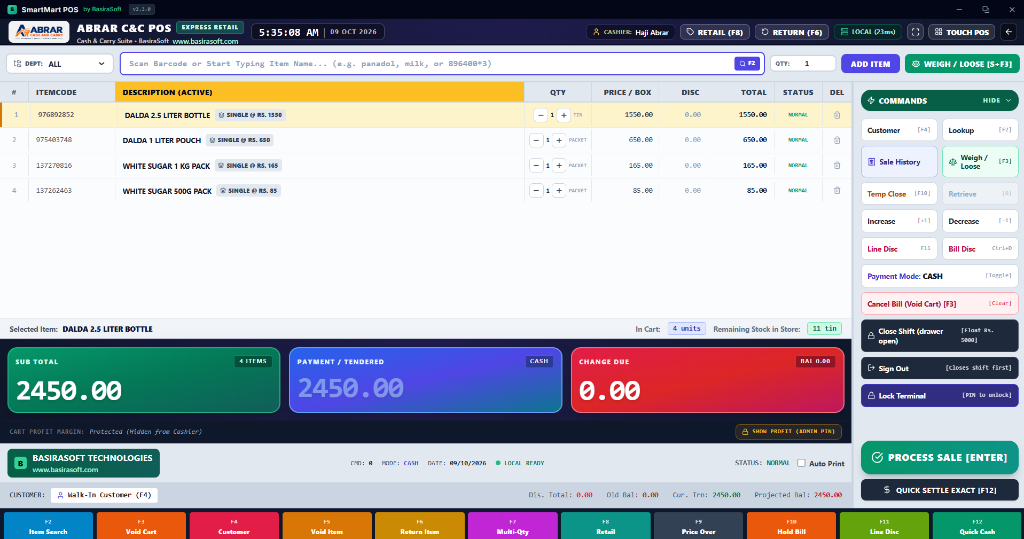Click the F2 search icon in barcode field
This screenshot has height=539, width=1024.
[x=746, y=63]
